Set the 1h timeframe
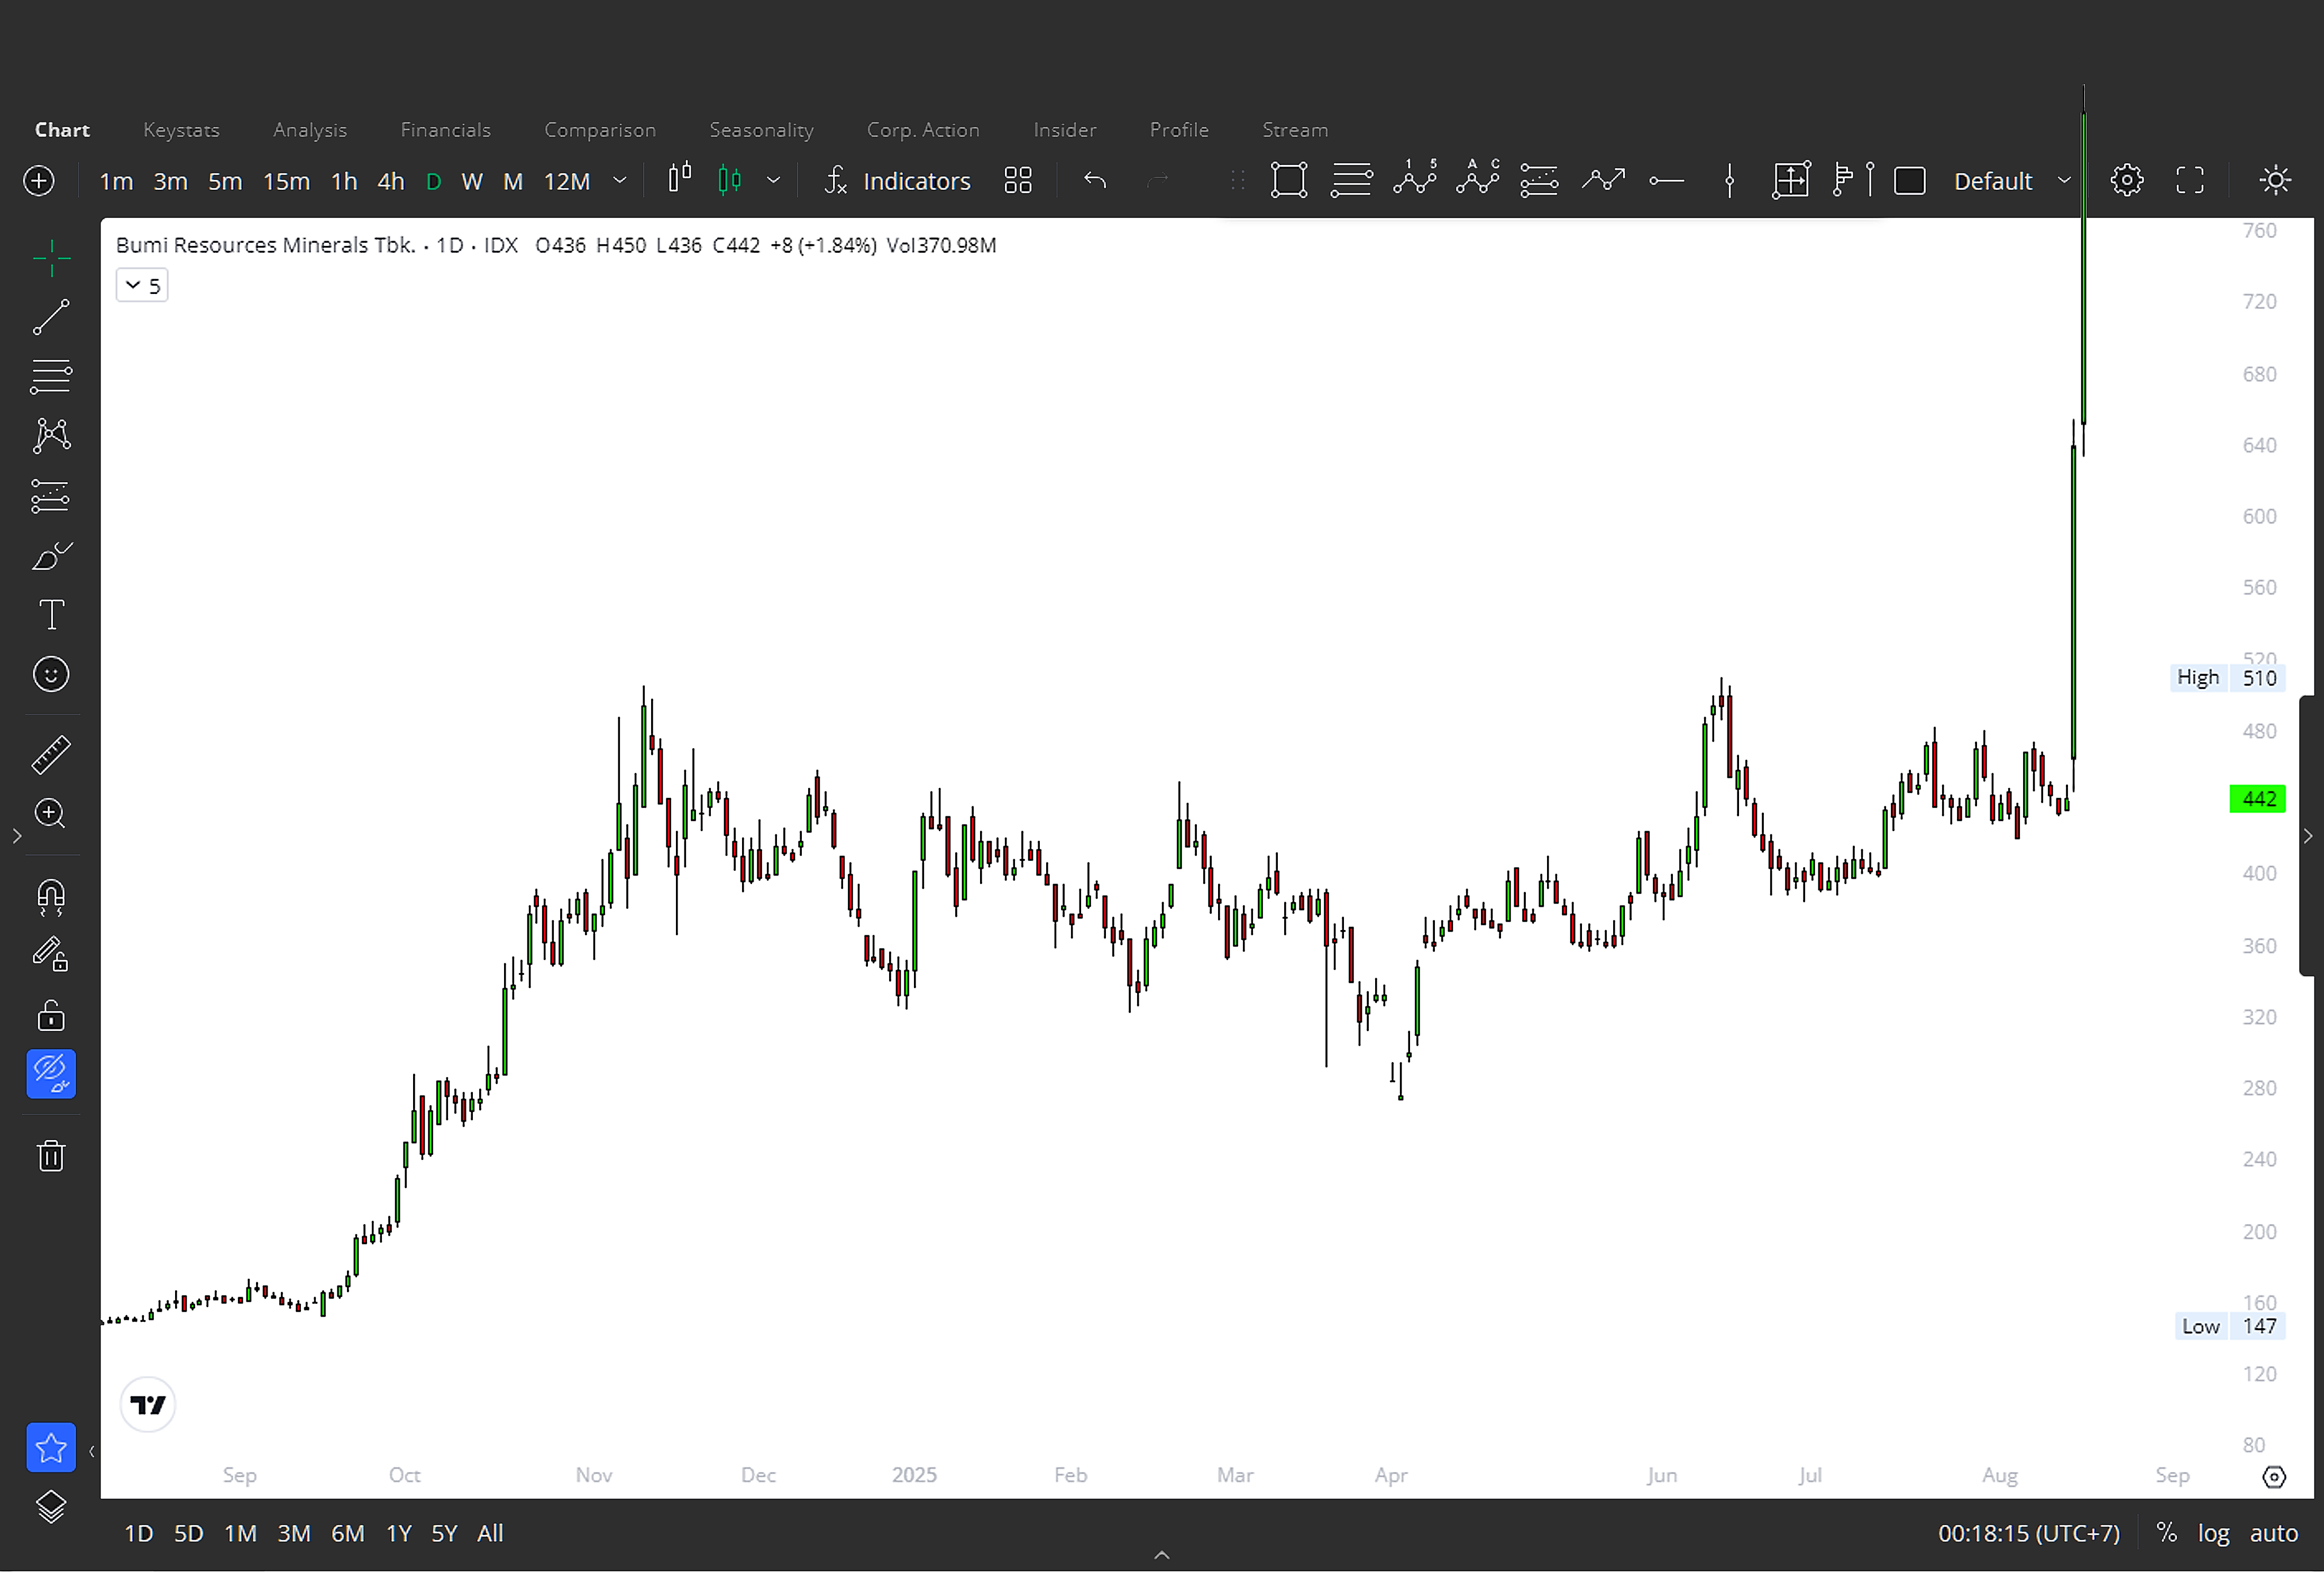Screen dimensions: 2324x1573 tap(344, 182)
